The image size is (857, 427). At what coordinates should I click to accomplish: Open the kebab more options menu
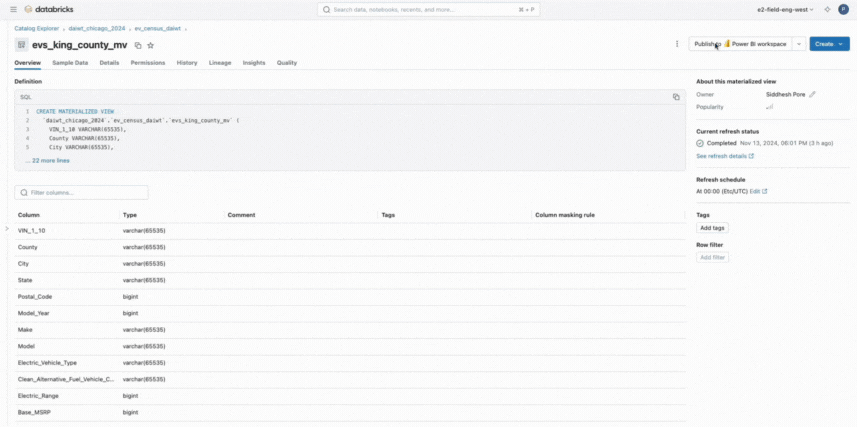(x=677, y=44)
